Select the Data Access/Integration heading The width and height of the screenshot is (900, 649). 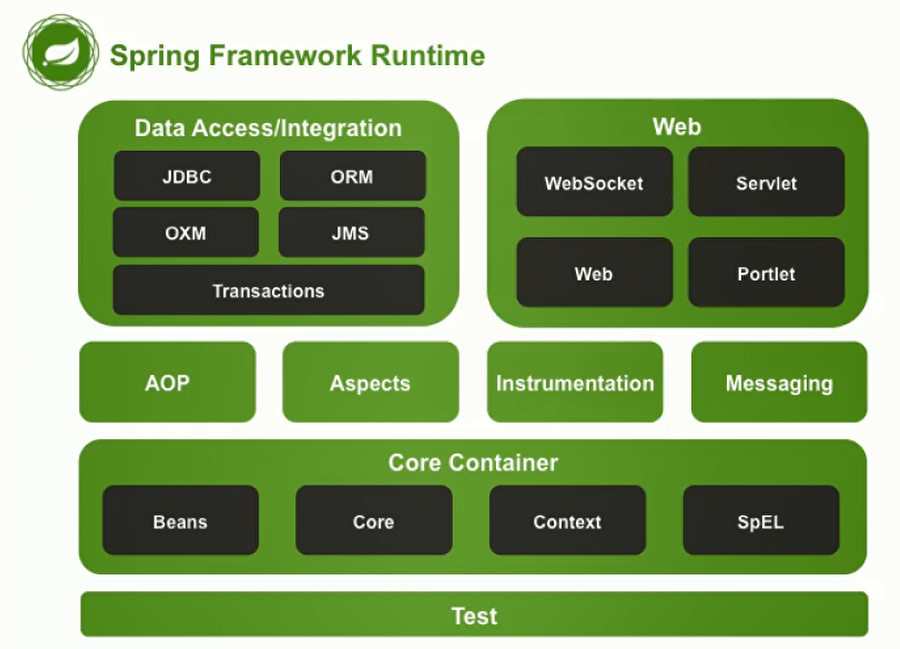pos(268,128)
